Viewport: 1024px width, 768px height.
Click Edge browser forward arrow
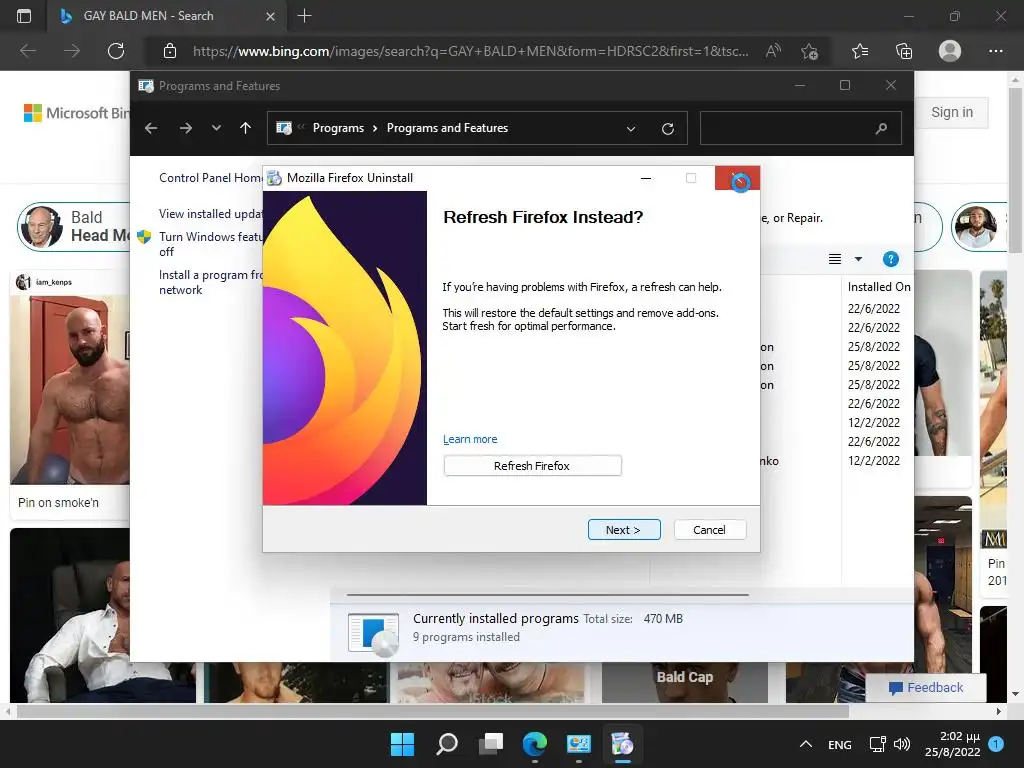click(72, 51)
